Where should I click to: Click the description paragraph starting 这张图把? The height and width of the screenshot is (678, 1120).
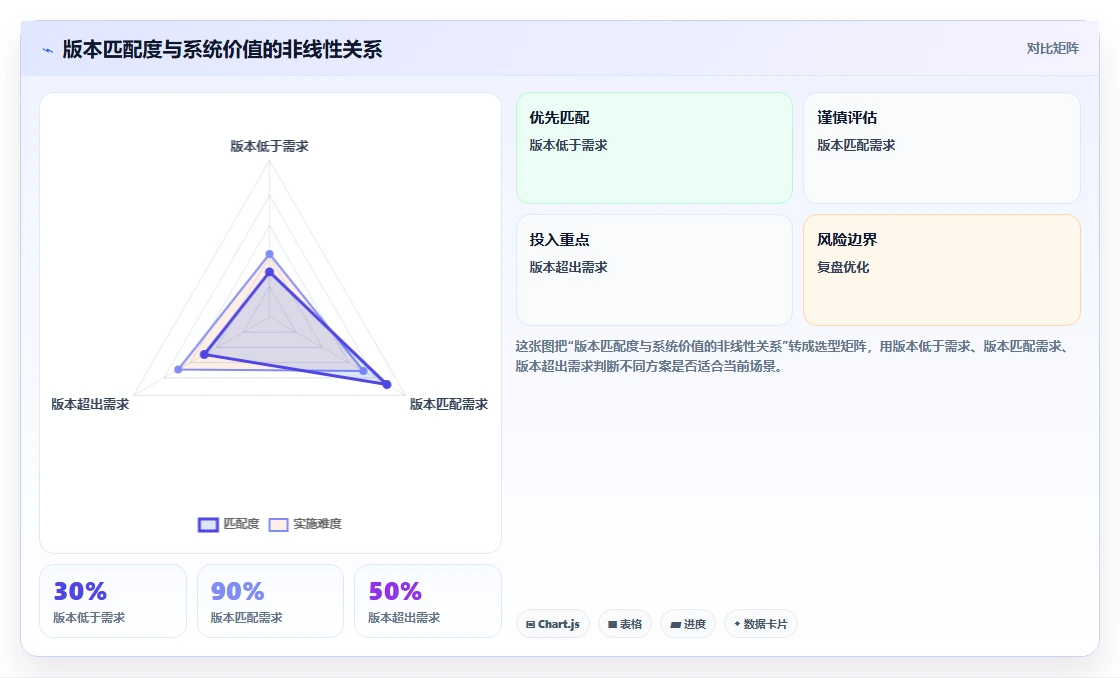(x=793, y=357)
